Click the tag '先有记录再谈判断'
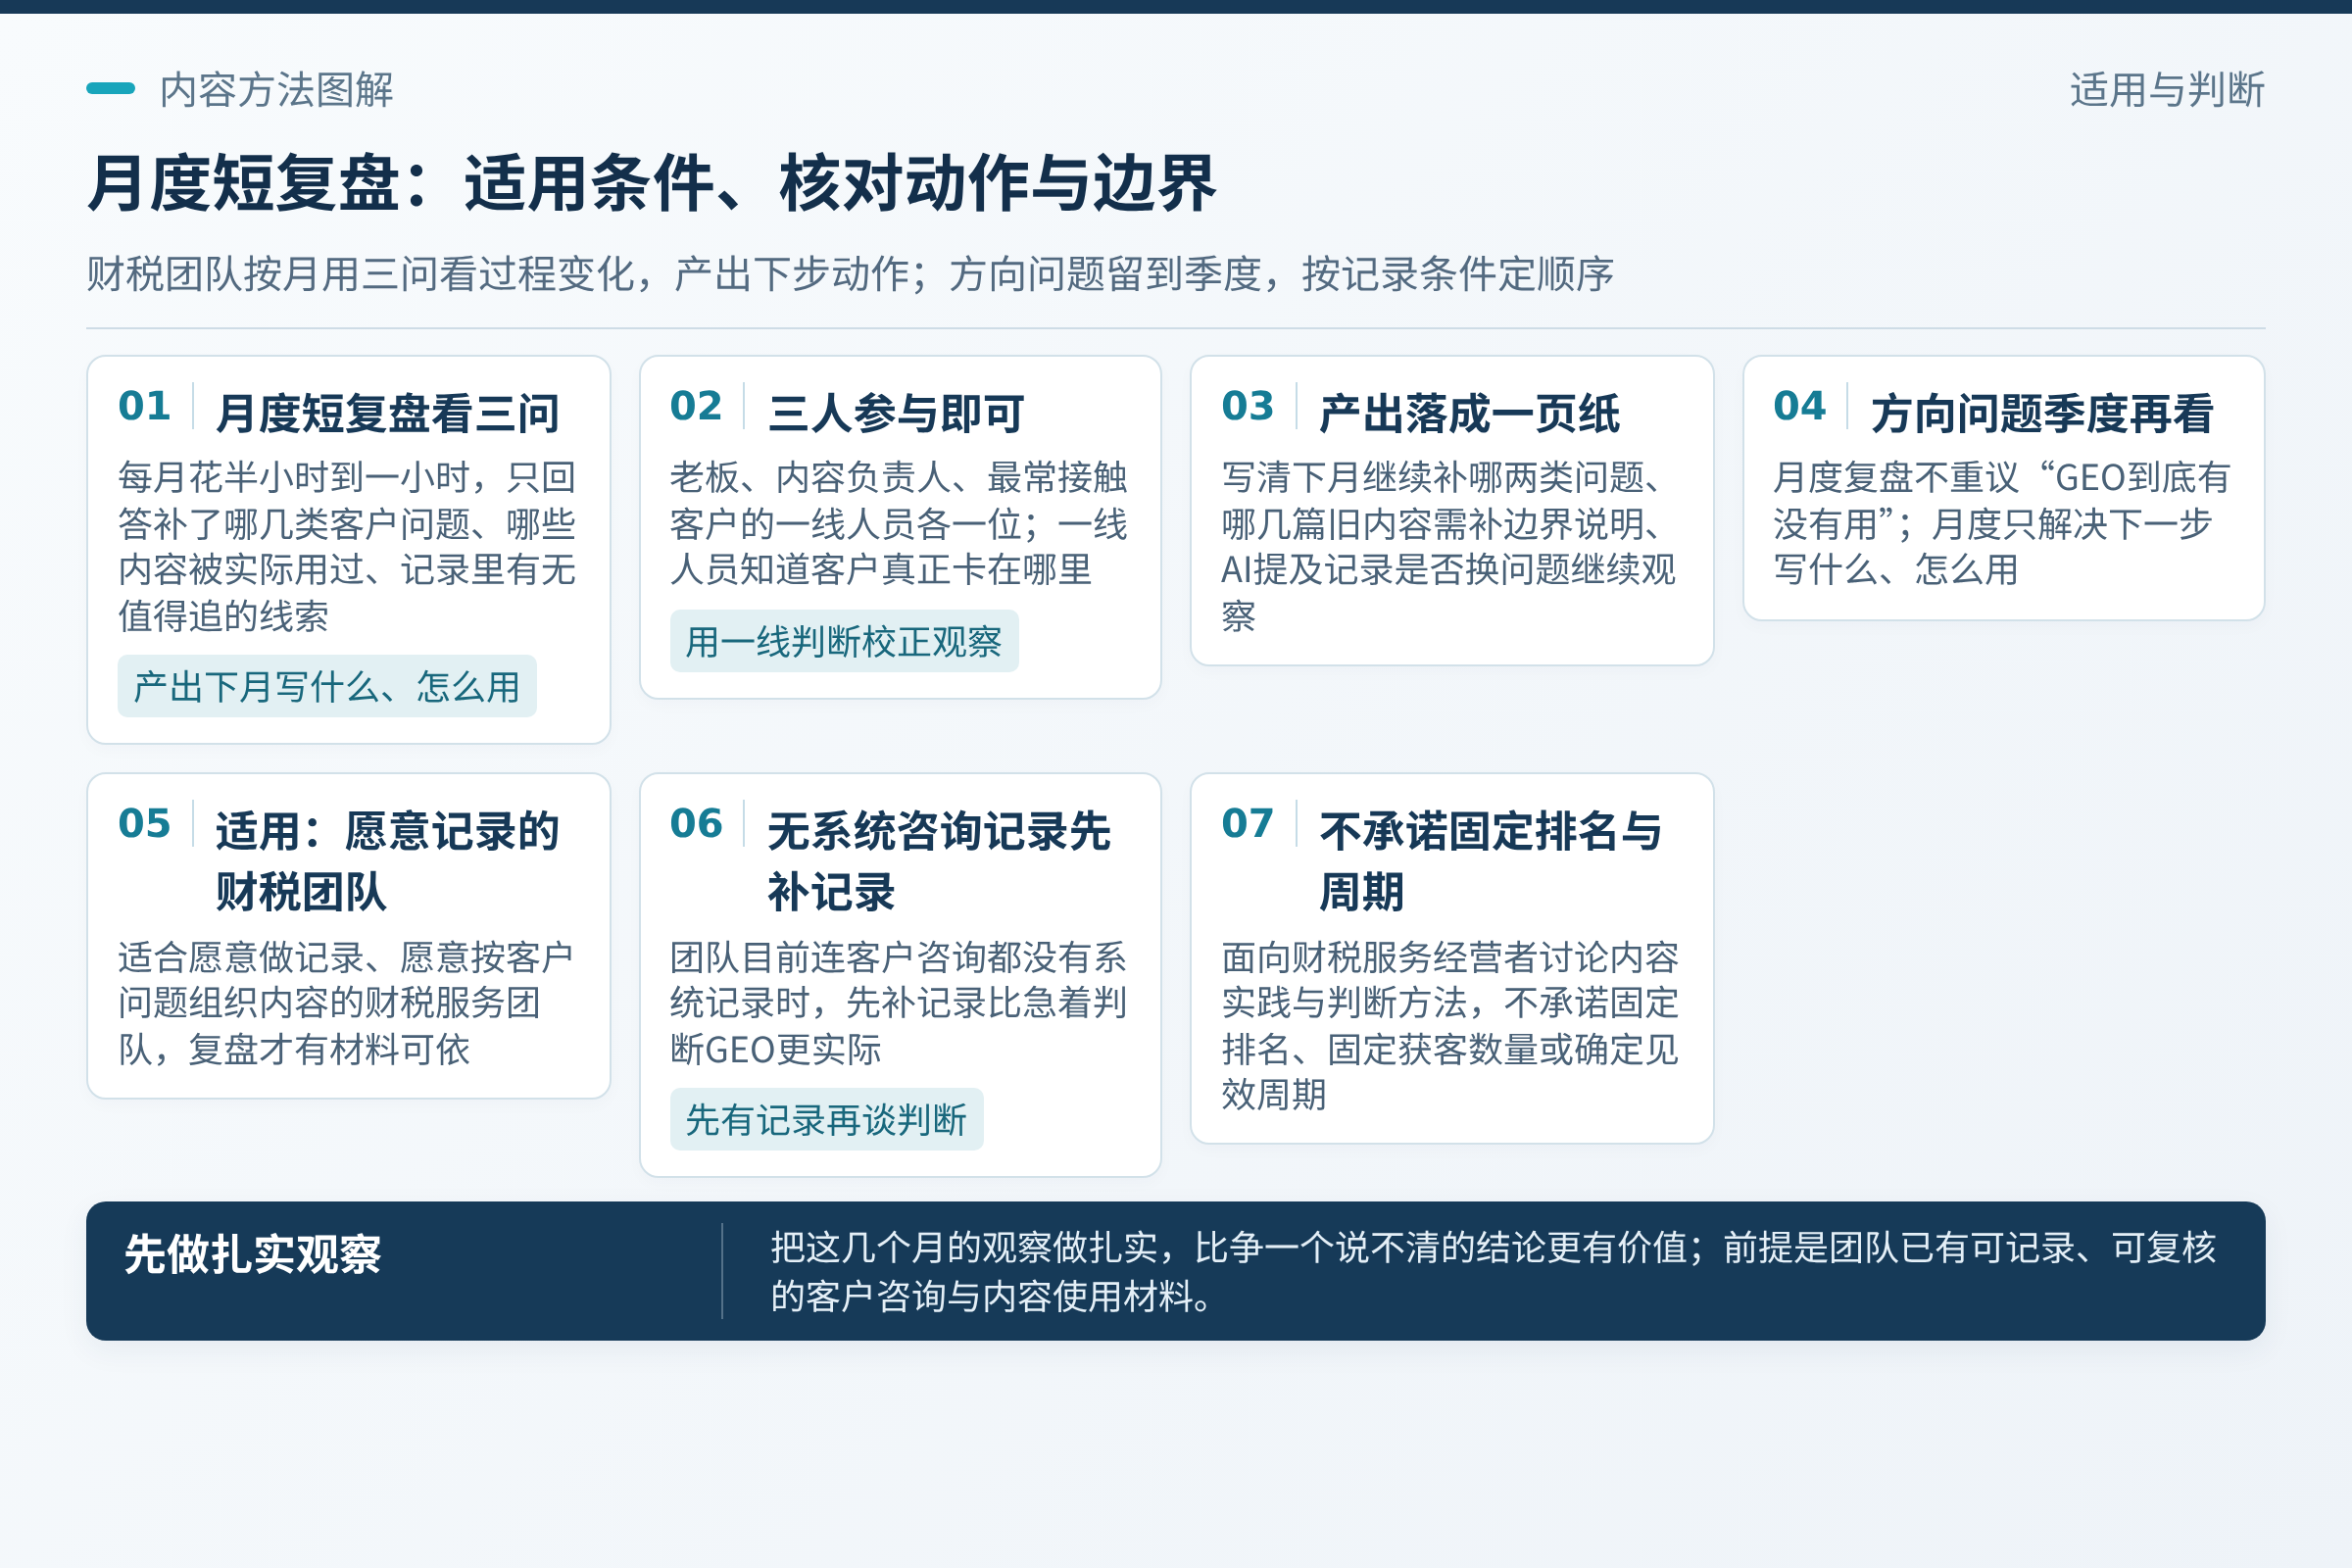The image size is (2352, 1568). (x=827, y=1120)
